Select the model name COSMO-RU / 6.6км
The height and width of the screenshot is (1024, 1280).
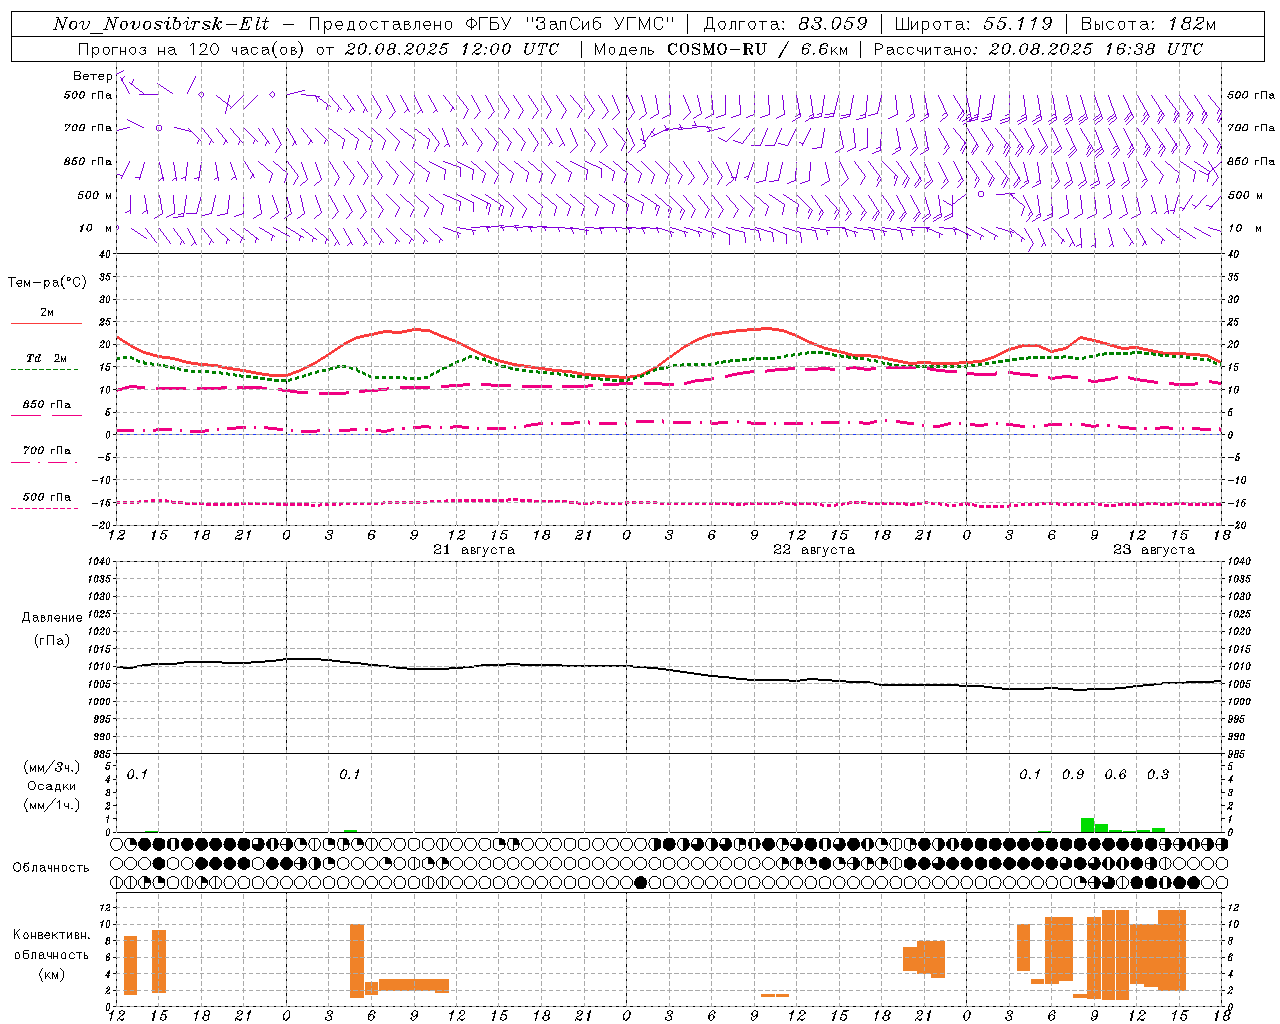pos(758,49)
